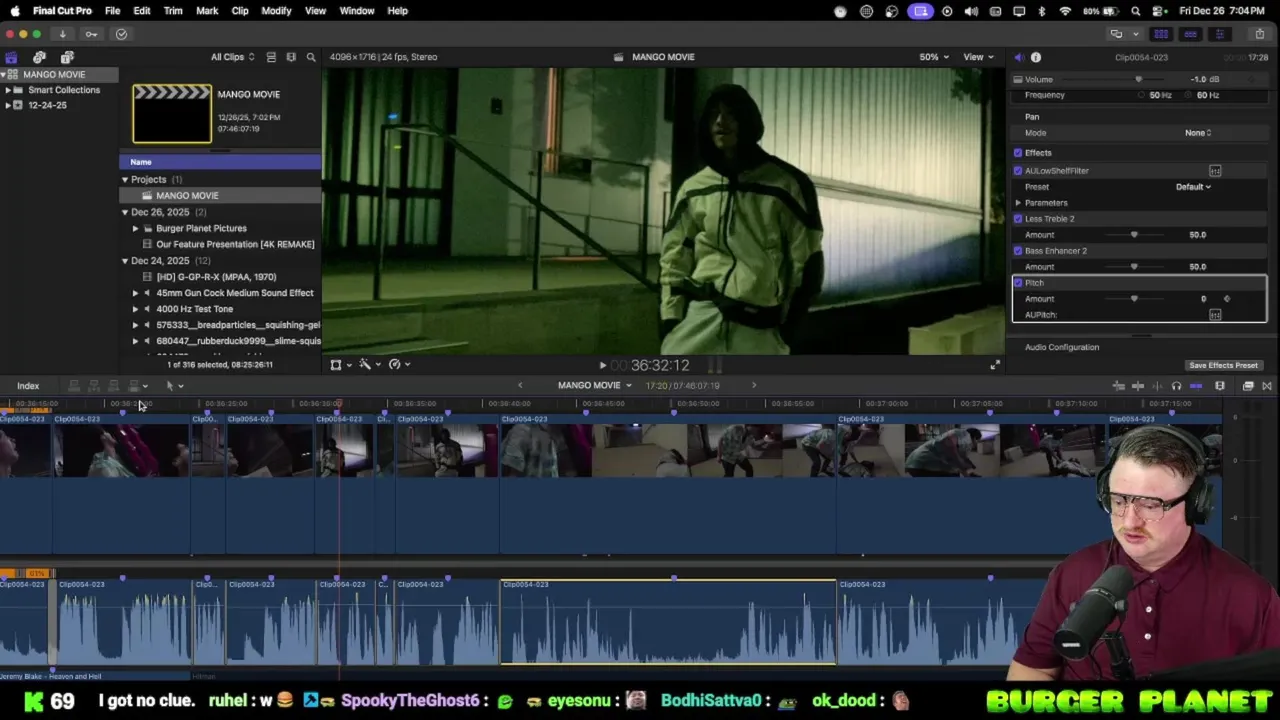
Task: Open the AUPitch editor icon
Action: 1215,315
